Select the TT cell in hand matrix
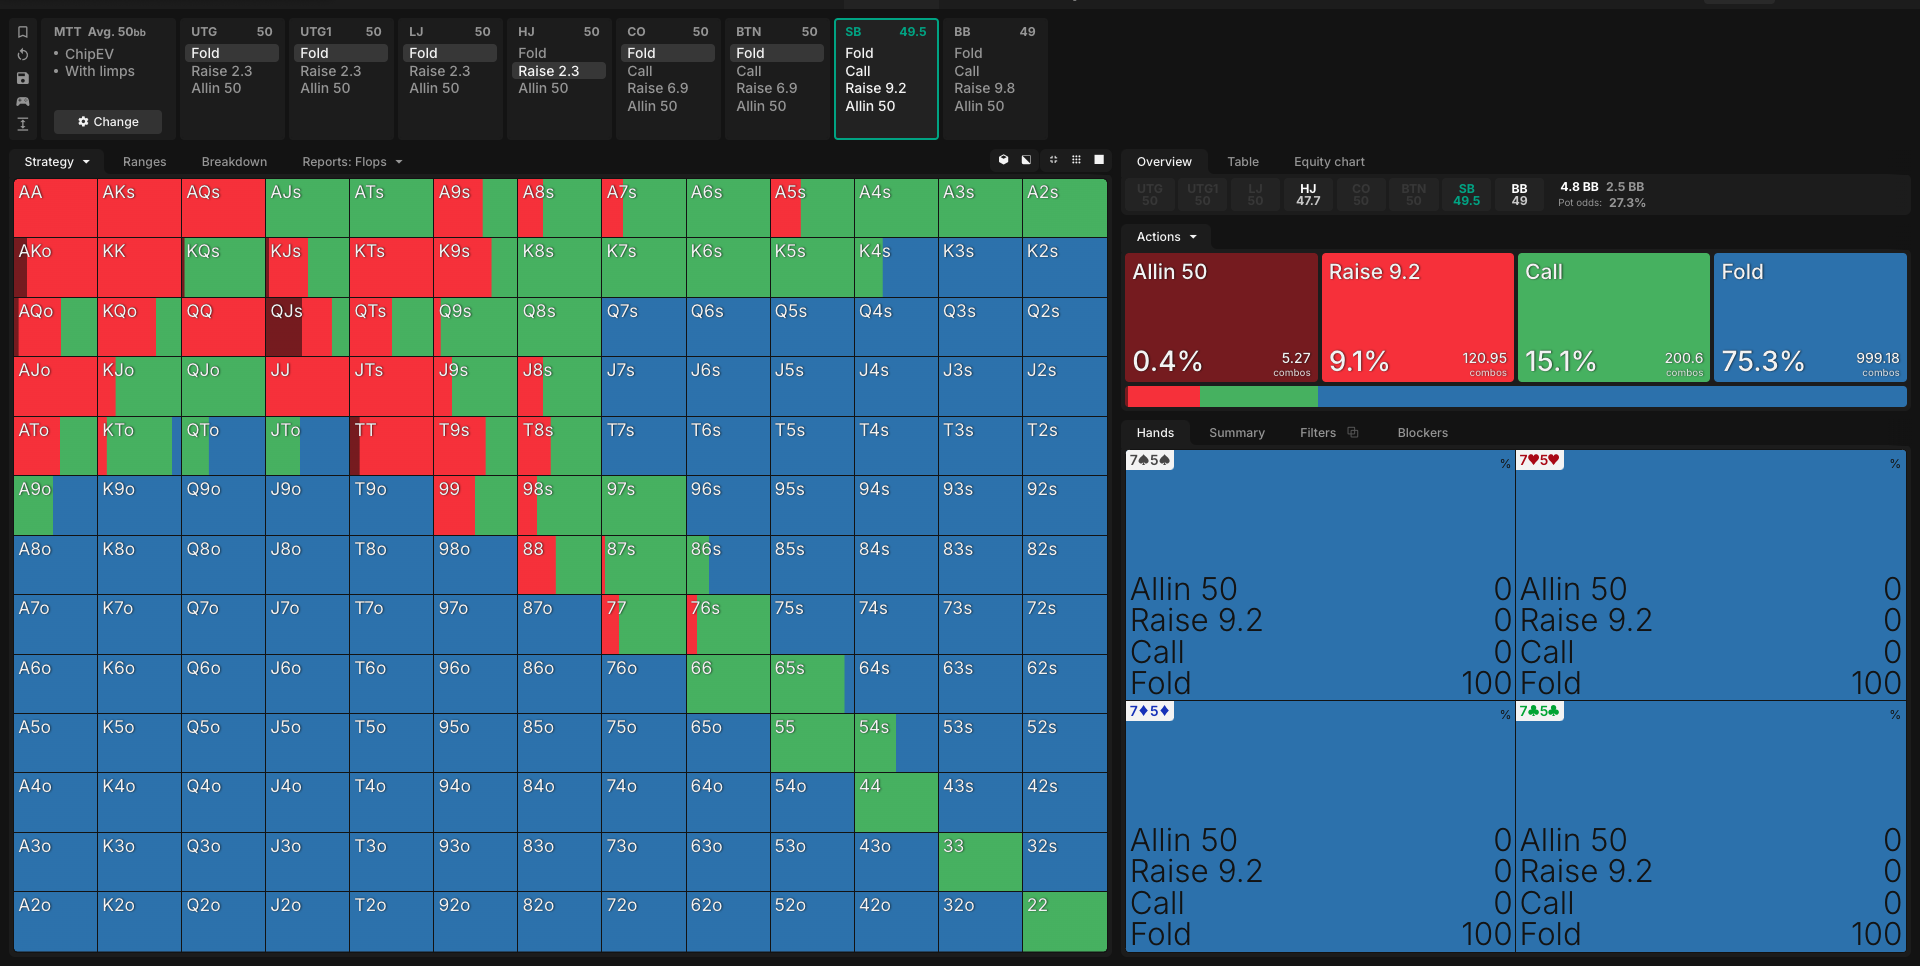 click(x=391, y=446)
